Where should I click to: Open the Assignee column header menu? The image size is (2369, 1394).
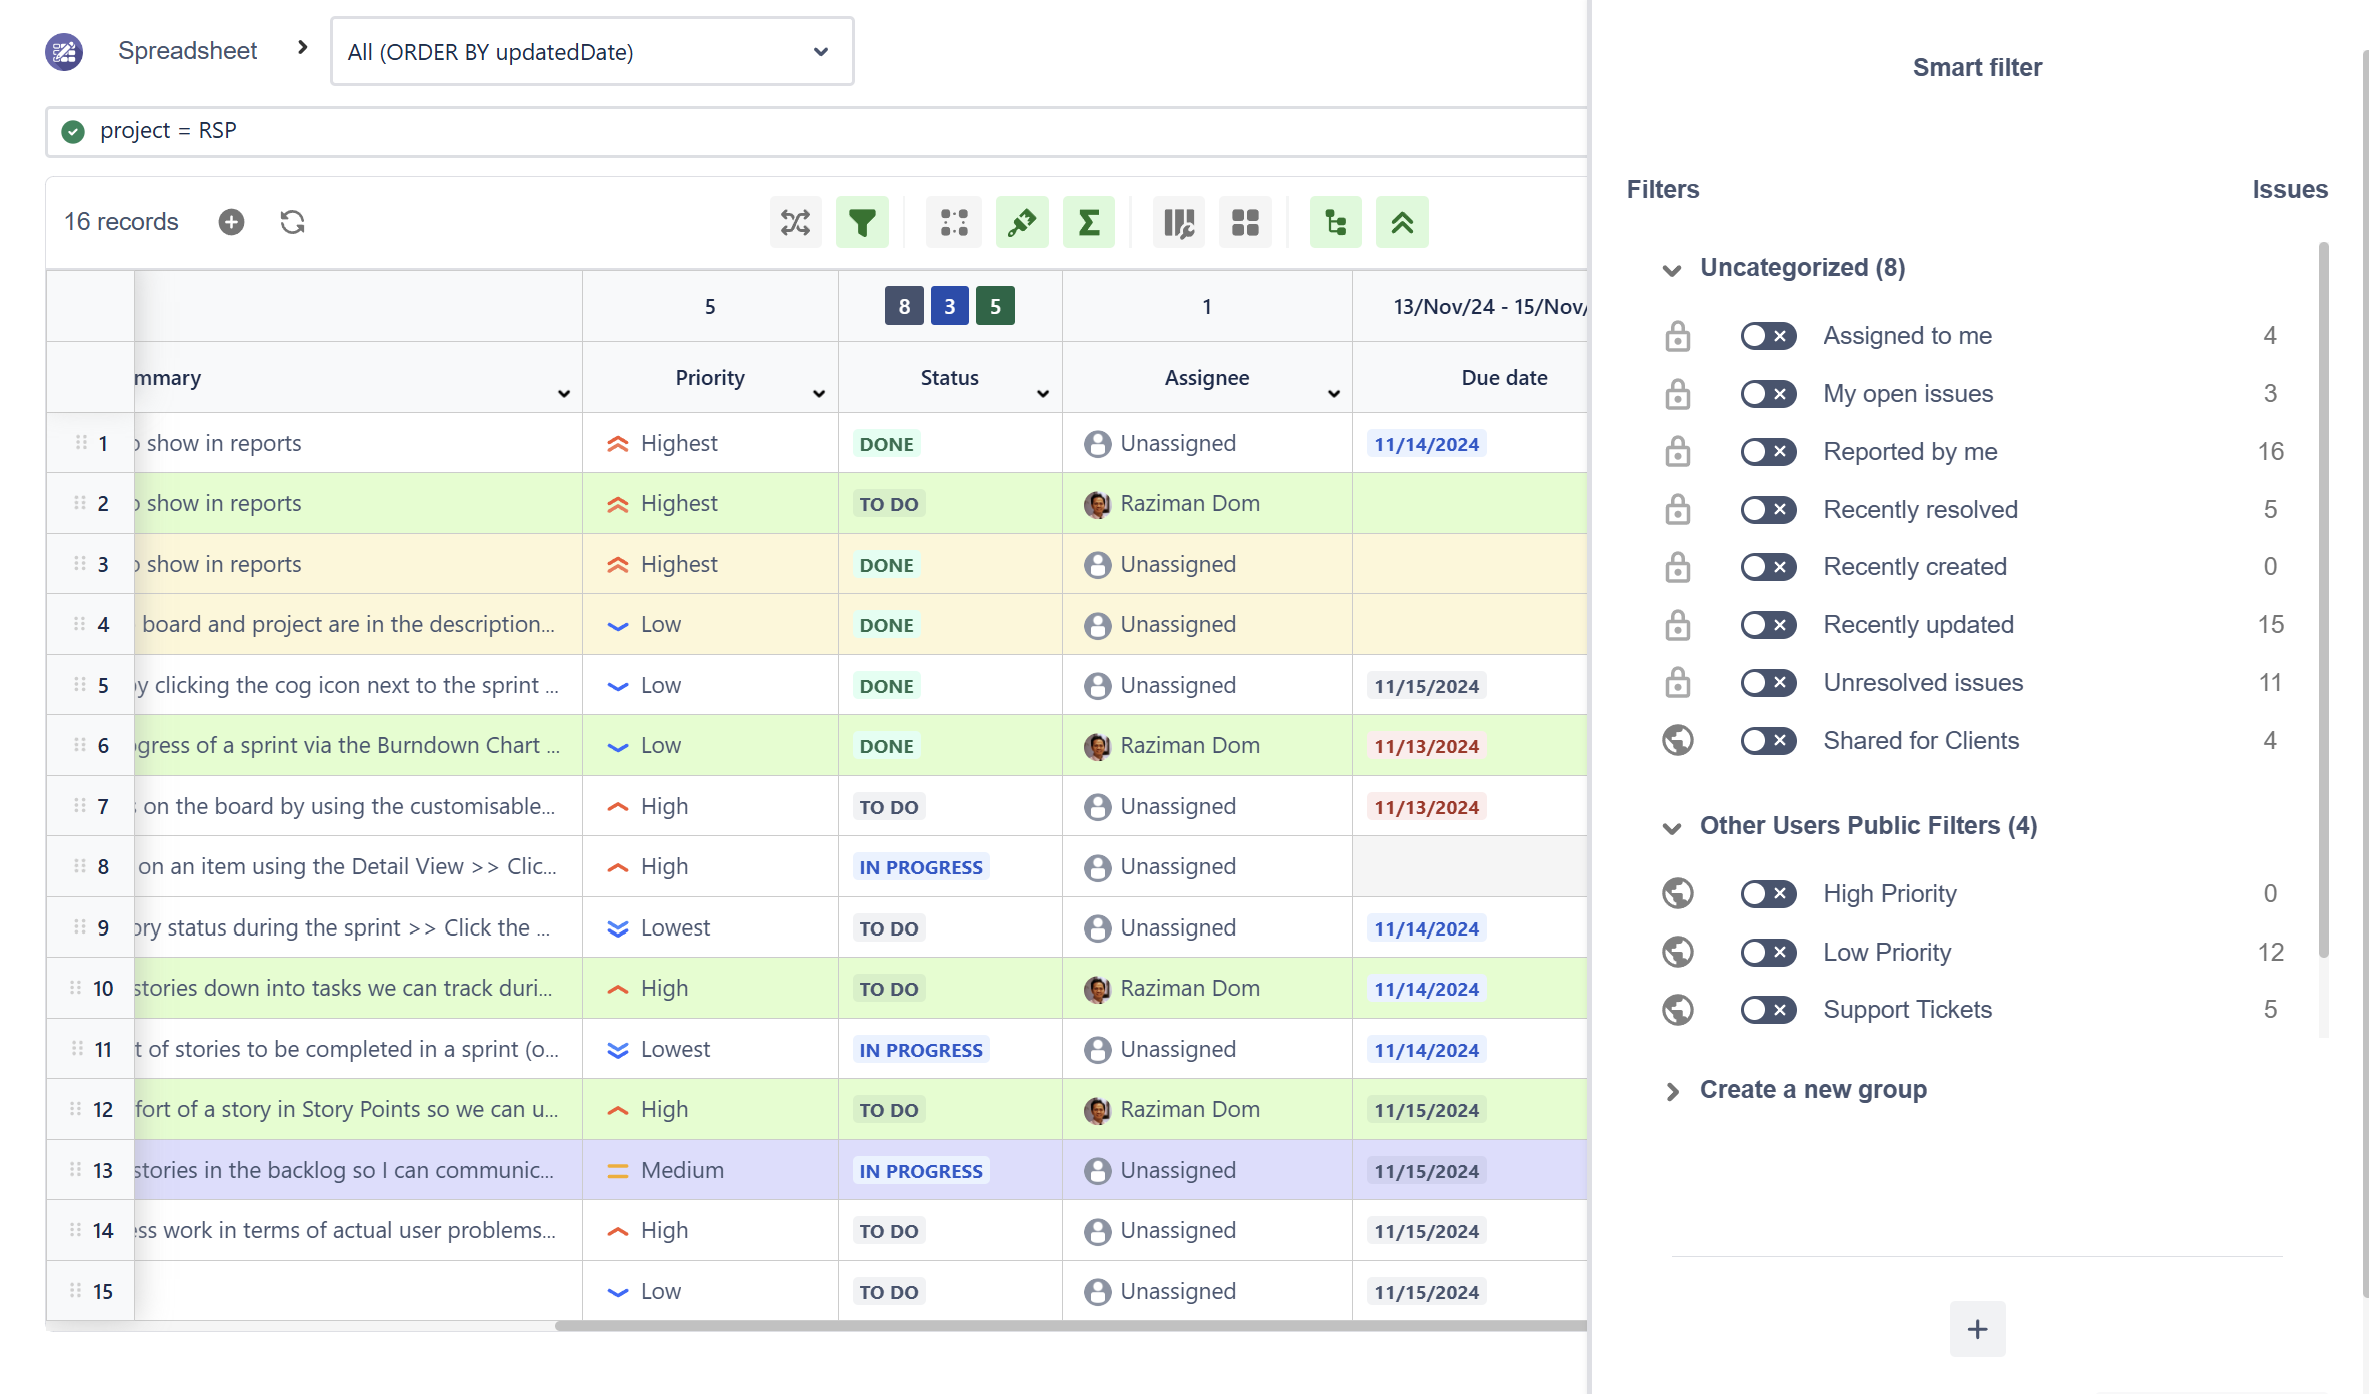[x=1333, y=394]
